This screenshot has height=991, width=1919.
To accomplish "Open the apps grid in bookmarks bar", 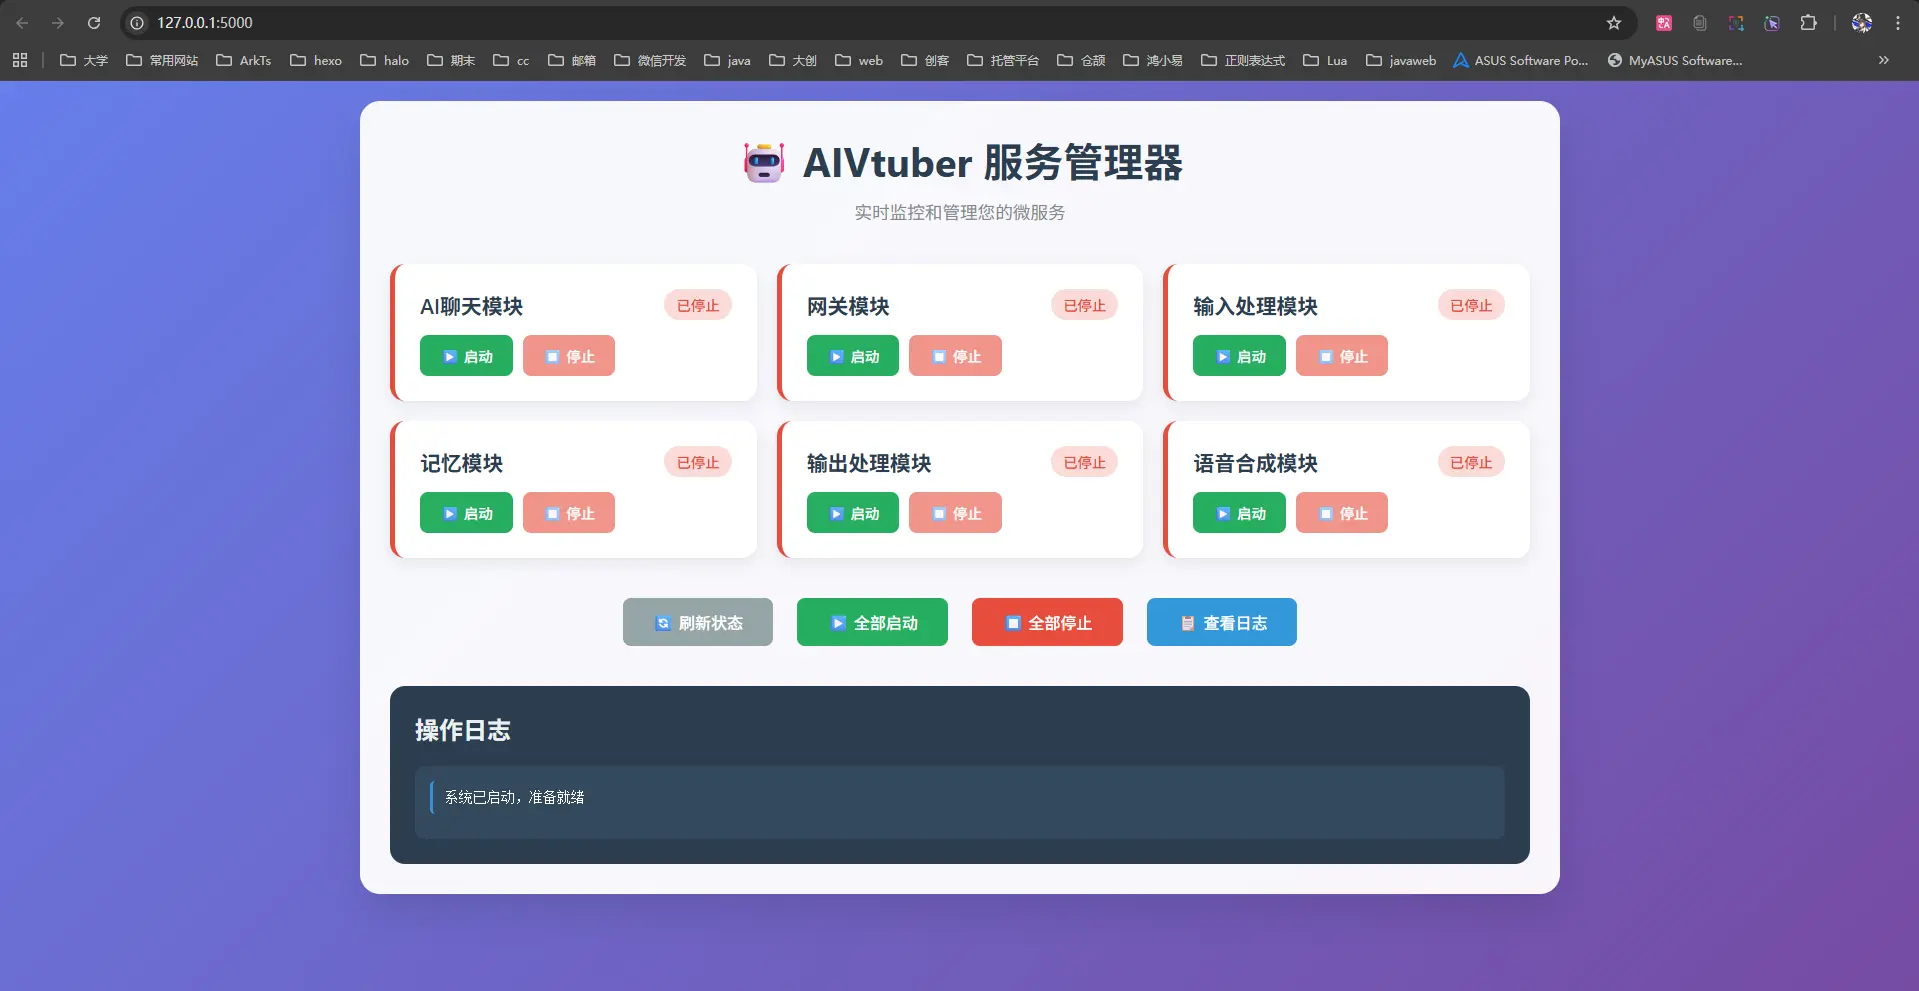I will tap(20, 61).
